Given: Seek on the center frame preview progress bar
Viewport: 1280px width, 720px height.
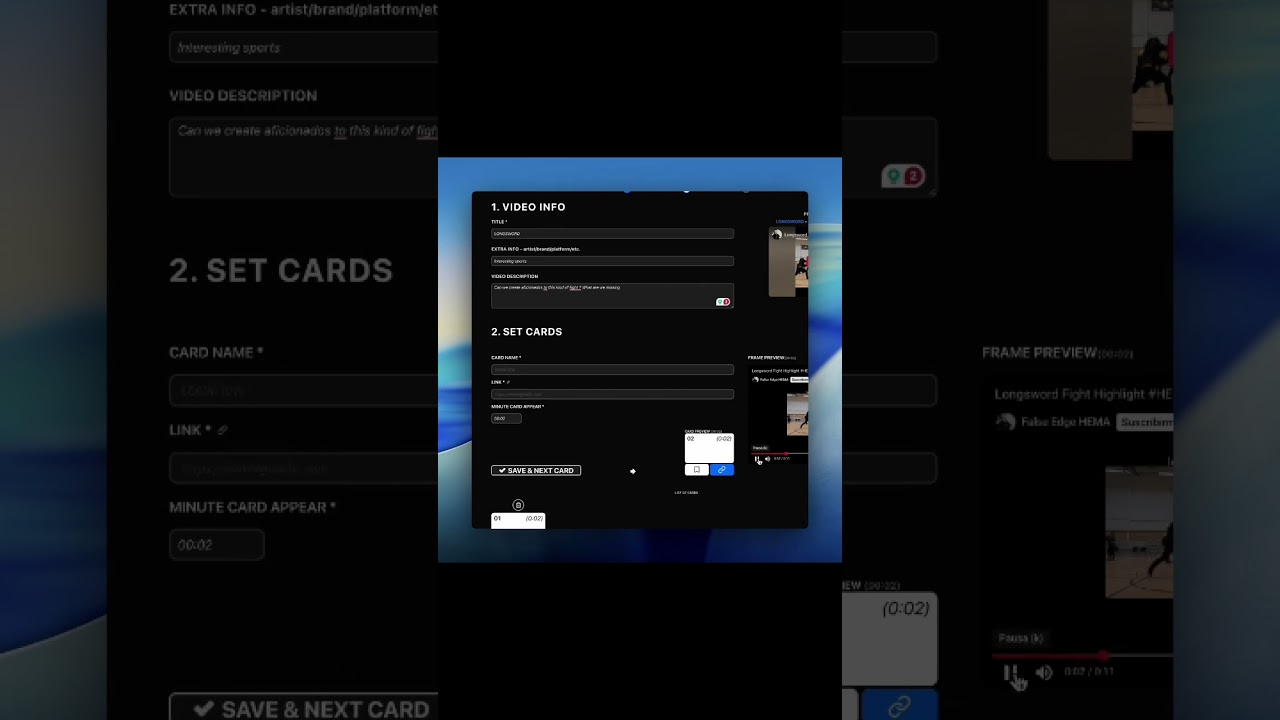Looking at the screenshot, I should click(x=780, y=453).
